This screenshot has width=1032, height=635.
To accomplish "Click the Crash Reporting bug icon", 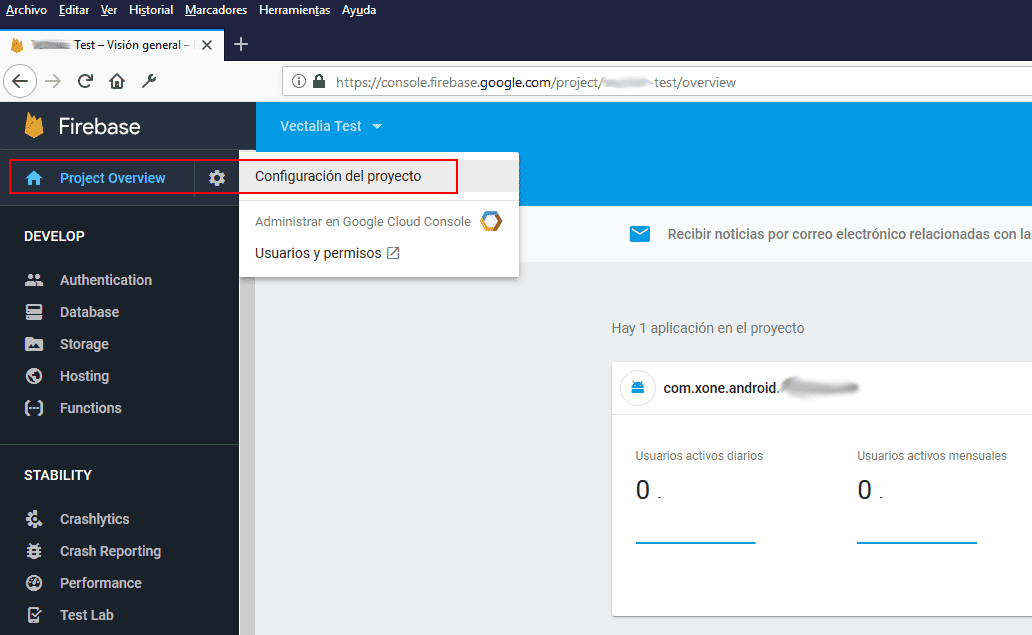I will (x=34, y=551).
